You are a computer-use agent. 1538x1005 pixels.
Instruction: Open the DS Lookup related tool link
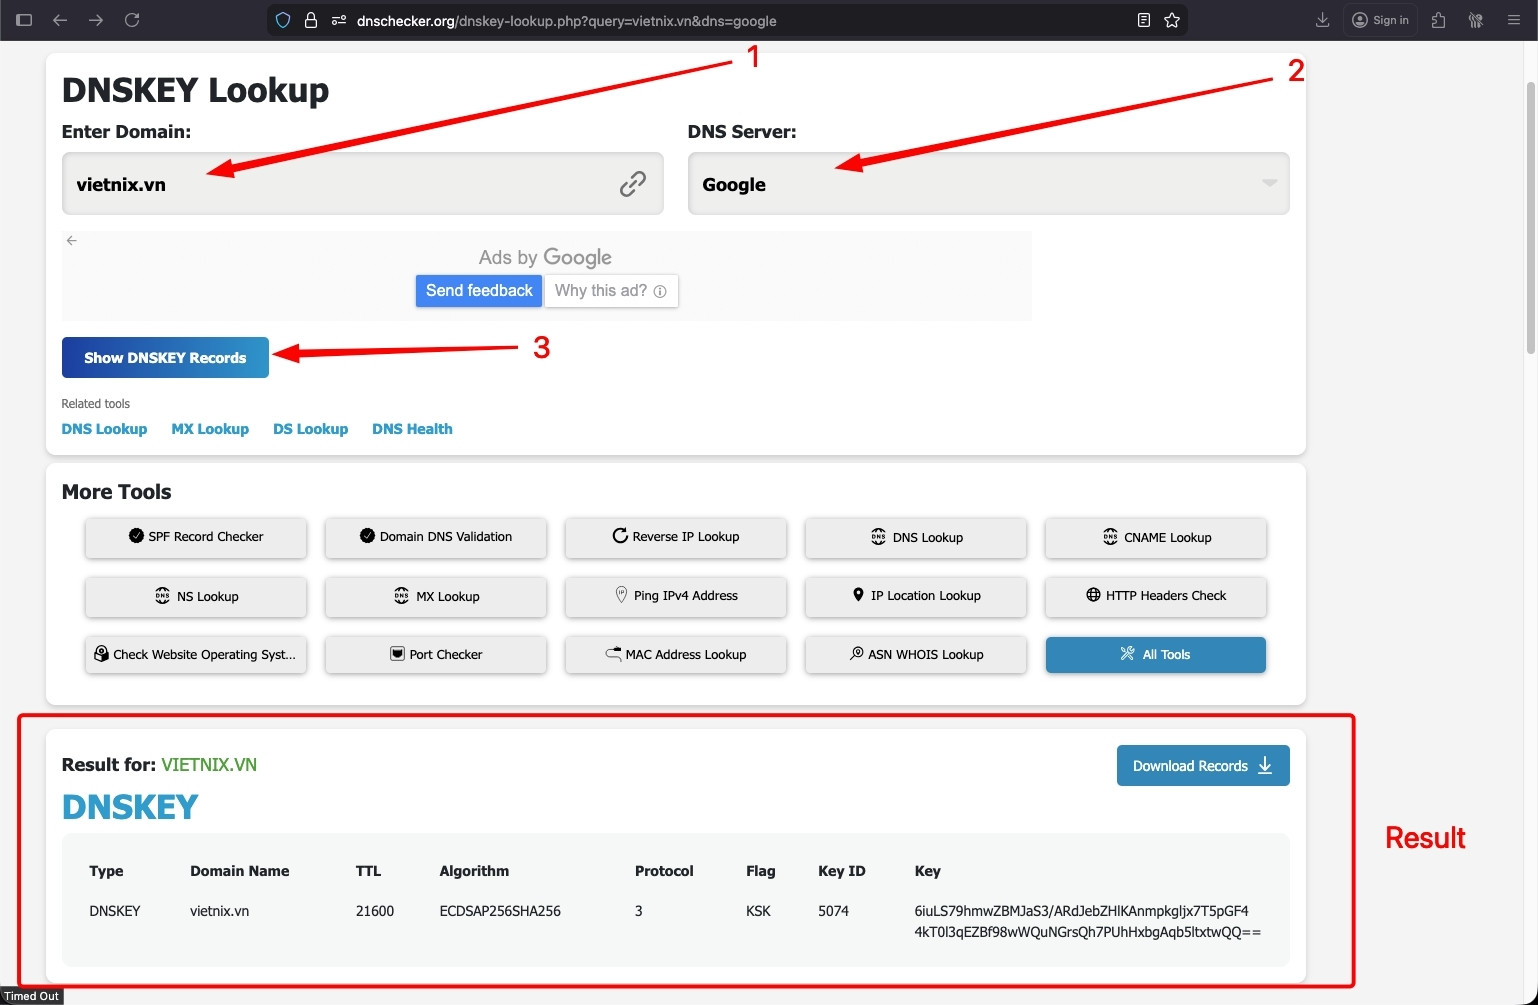tap(310, 429)
